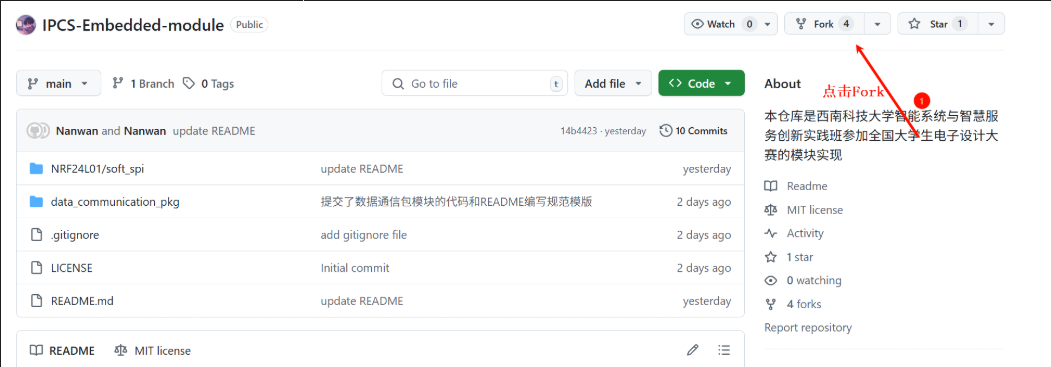
Task: Focus the Go to file search field
Action: coord(475,84)
